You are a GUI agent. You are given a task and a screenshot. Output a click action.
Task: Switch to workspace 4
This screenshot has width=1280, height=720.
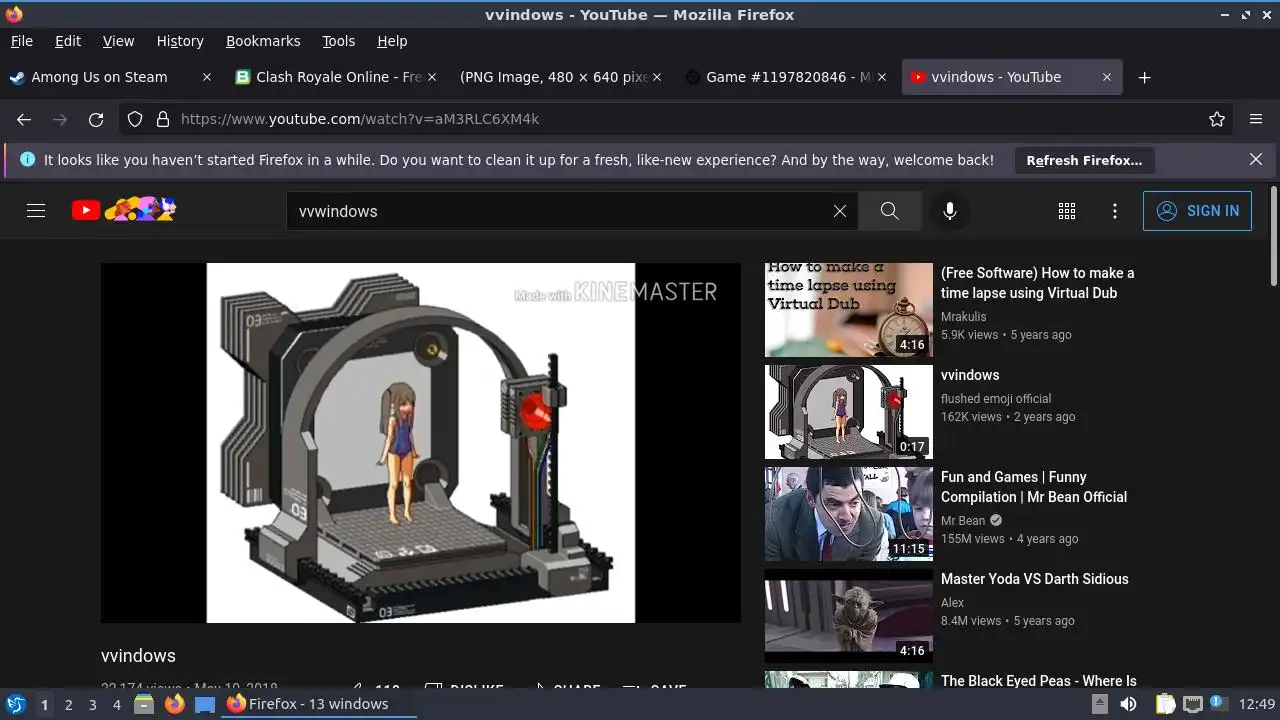(x=116, y=704)
